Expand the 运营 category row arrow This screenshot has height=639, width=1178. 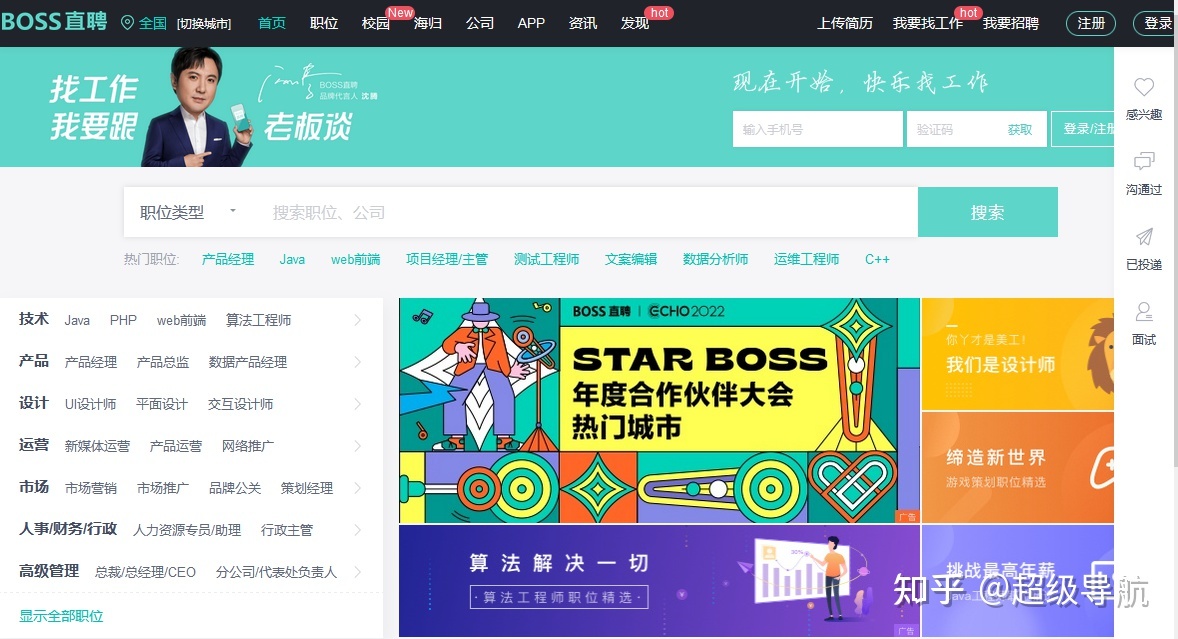358,446
